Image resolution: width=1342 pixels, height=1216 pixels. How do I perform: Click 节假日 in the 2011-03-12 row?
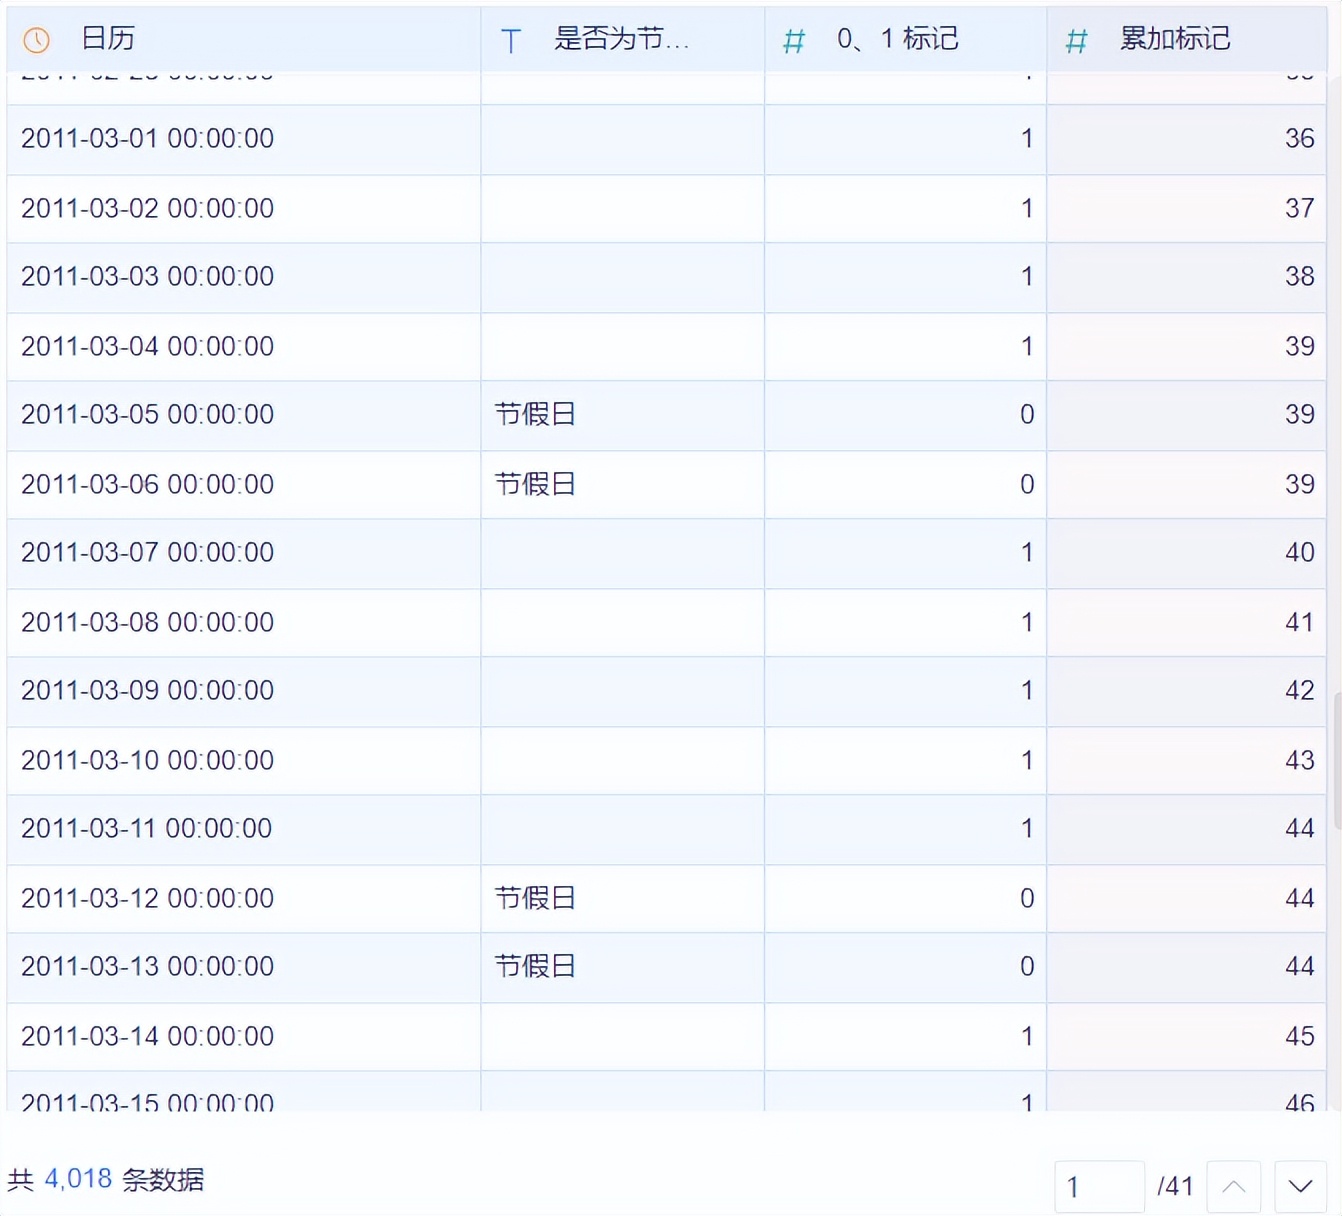(x=535, y=898)
